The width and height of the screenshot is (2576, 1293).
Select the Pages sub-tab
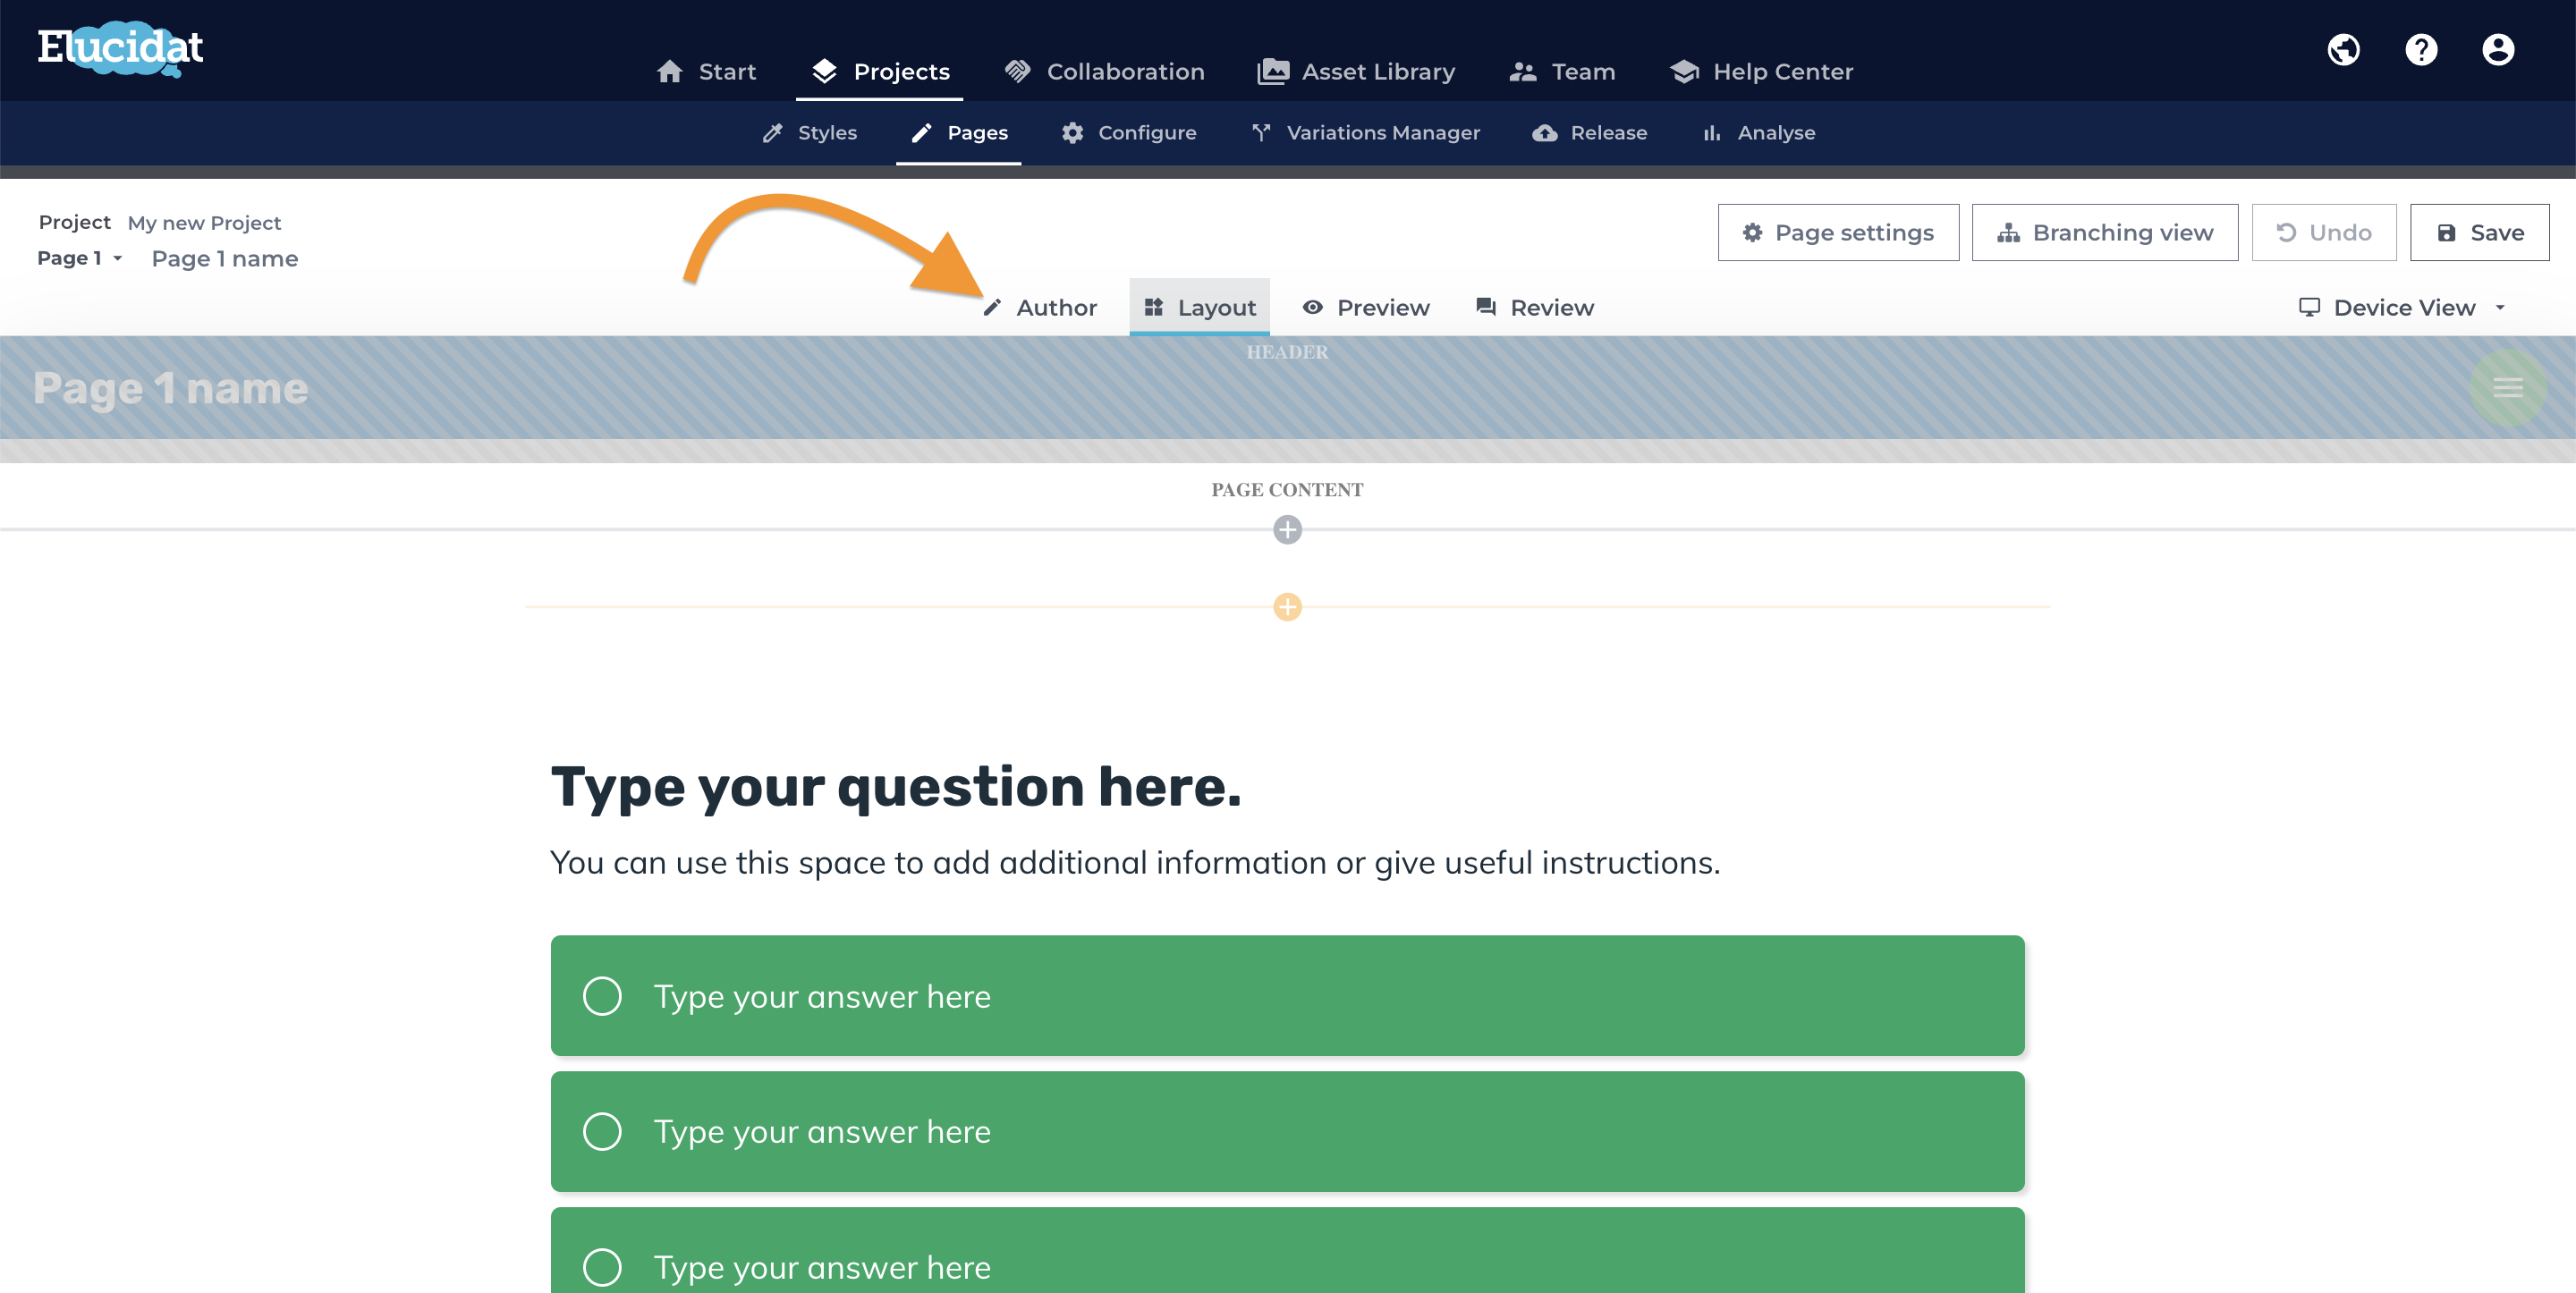(x=958, y=132)
